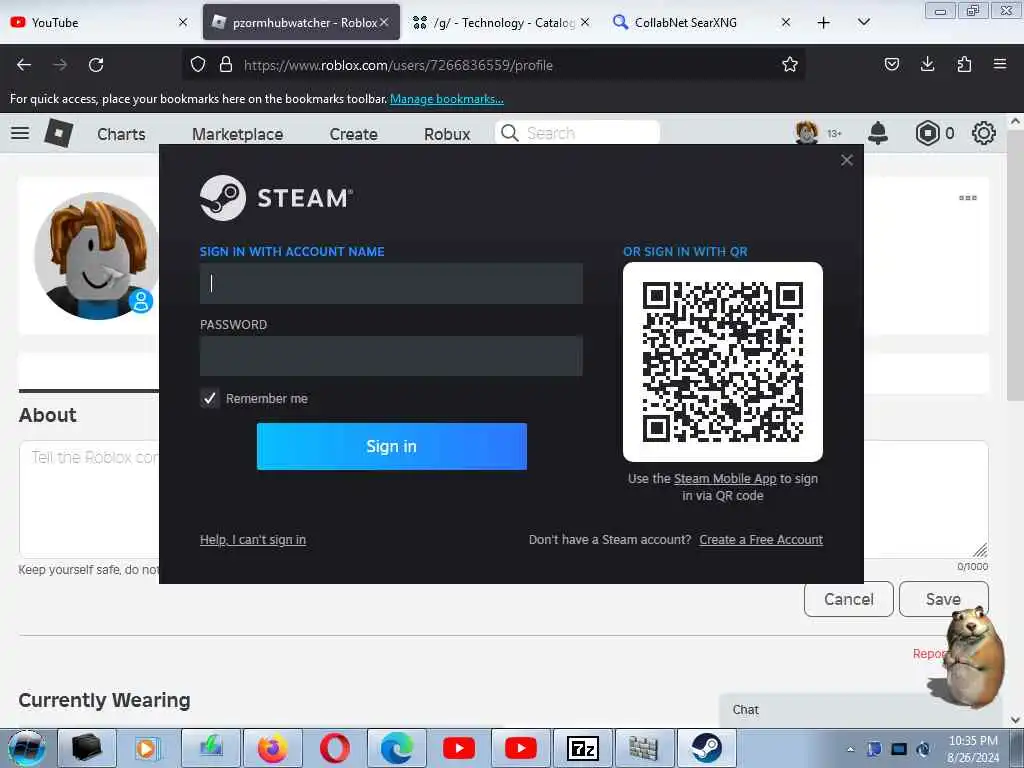The height and width of the screenshot is (768, 1024).
Task: Click the Roblox logo home icon
Action: [x=58, y=133]
